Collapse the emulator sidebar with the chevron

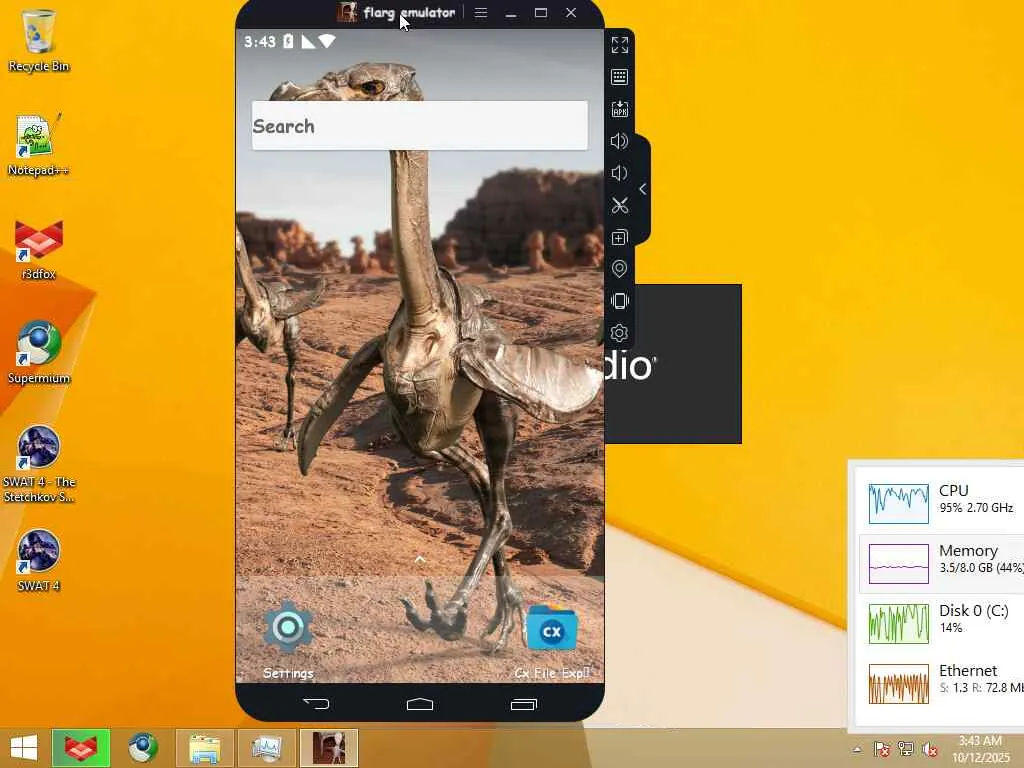(643, 189)
